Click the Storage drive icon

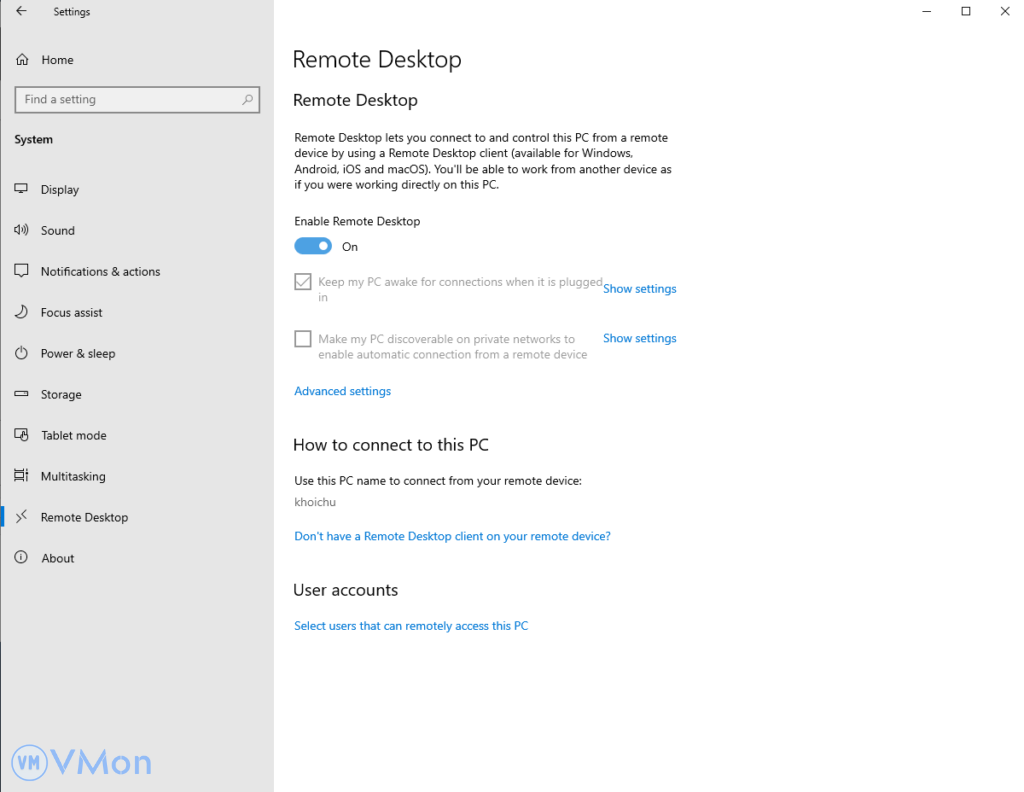coord(21,394)
